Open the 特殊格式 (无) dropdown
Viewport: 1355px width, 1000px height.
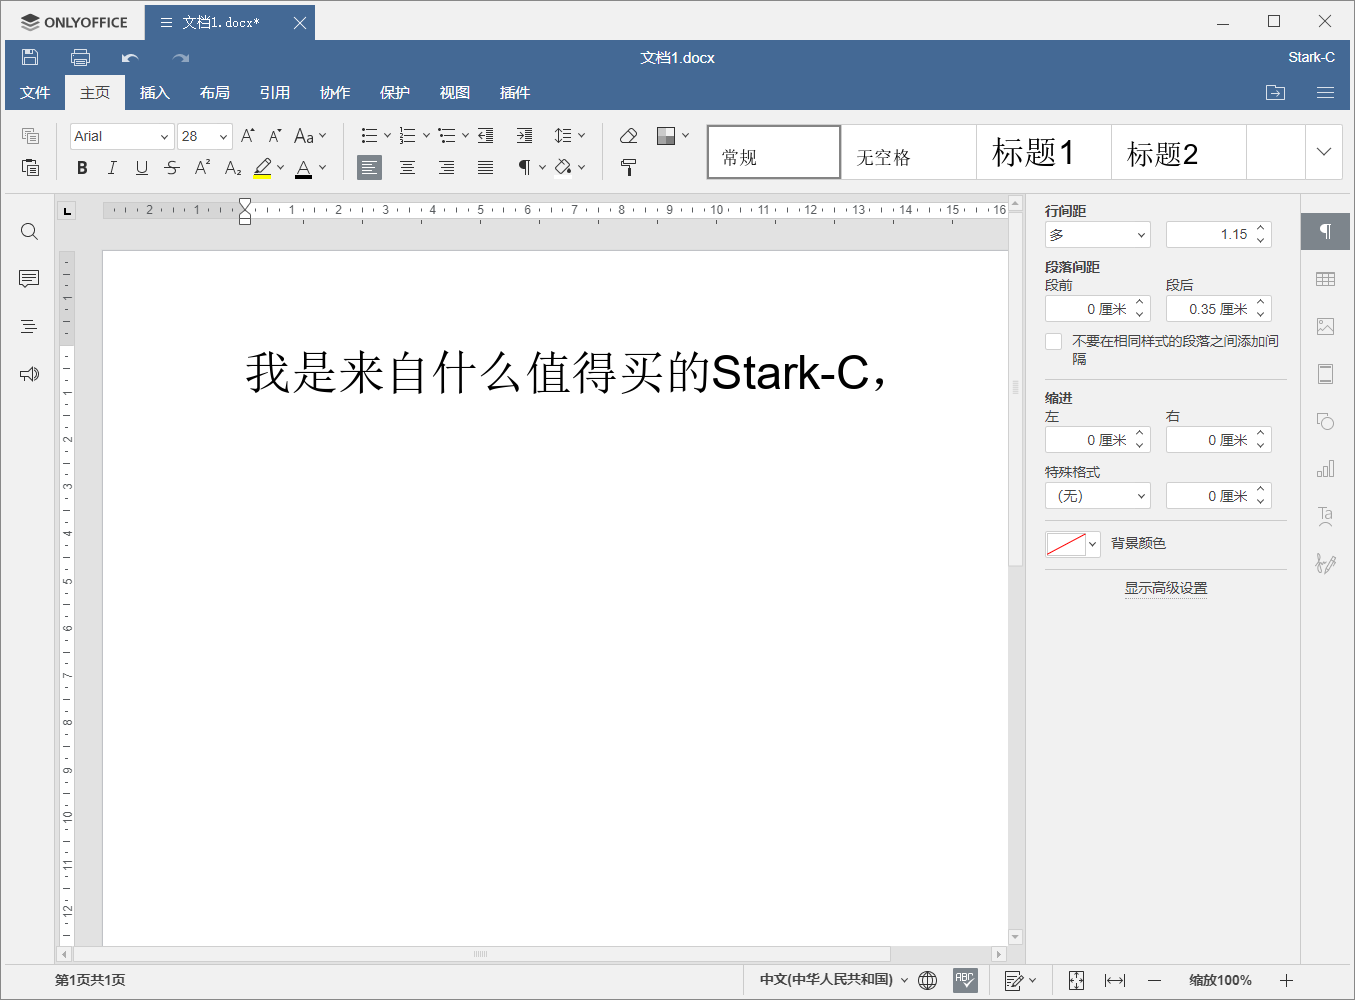[x=1098, y=496]
